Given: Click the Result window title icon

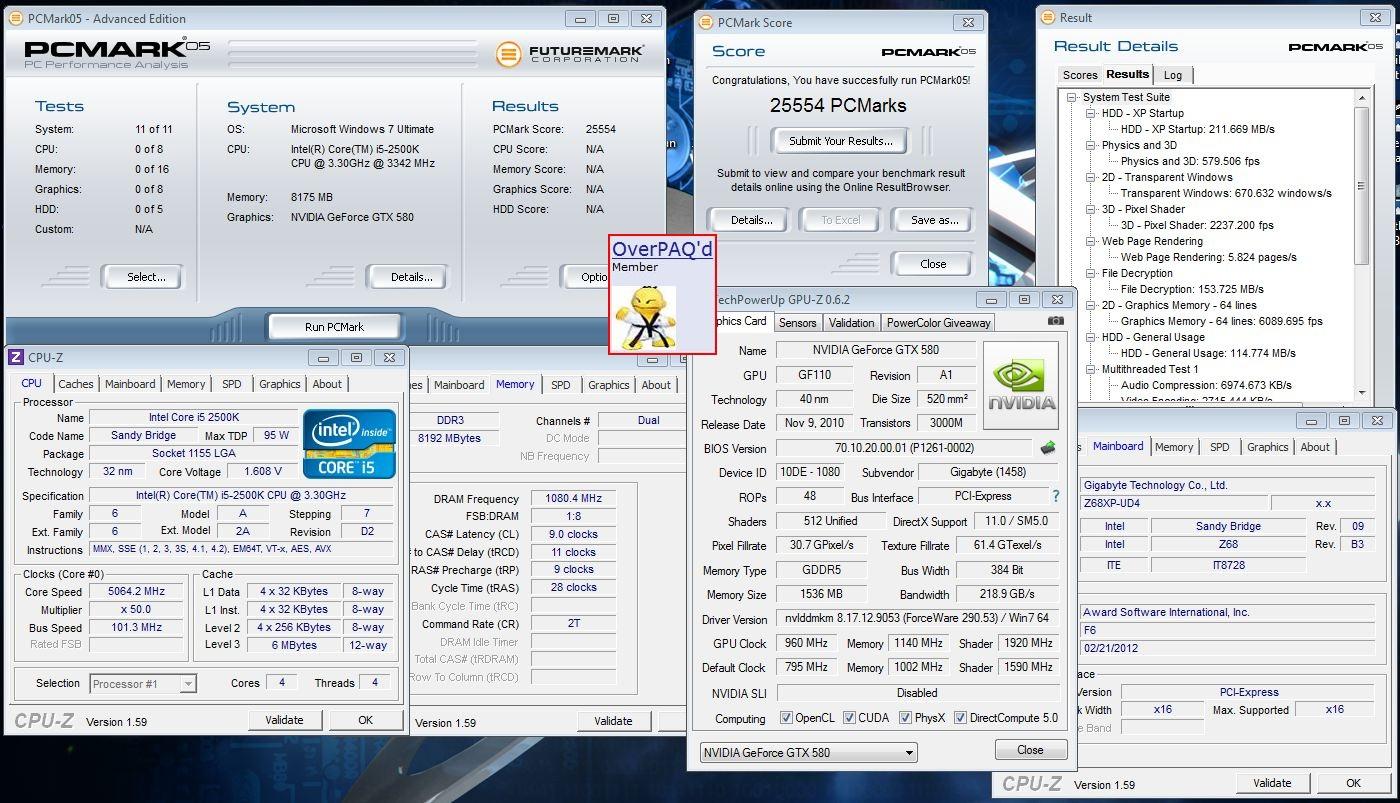Looking at the screenshot, I should (1047, 17).
